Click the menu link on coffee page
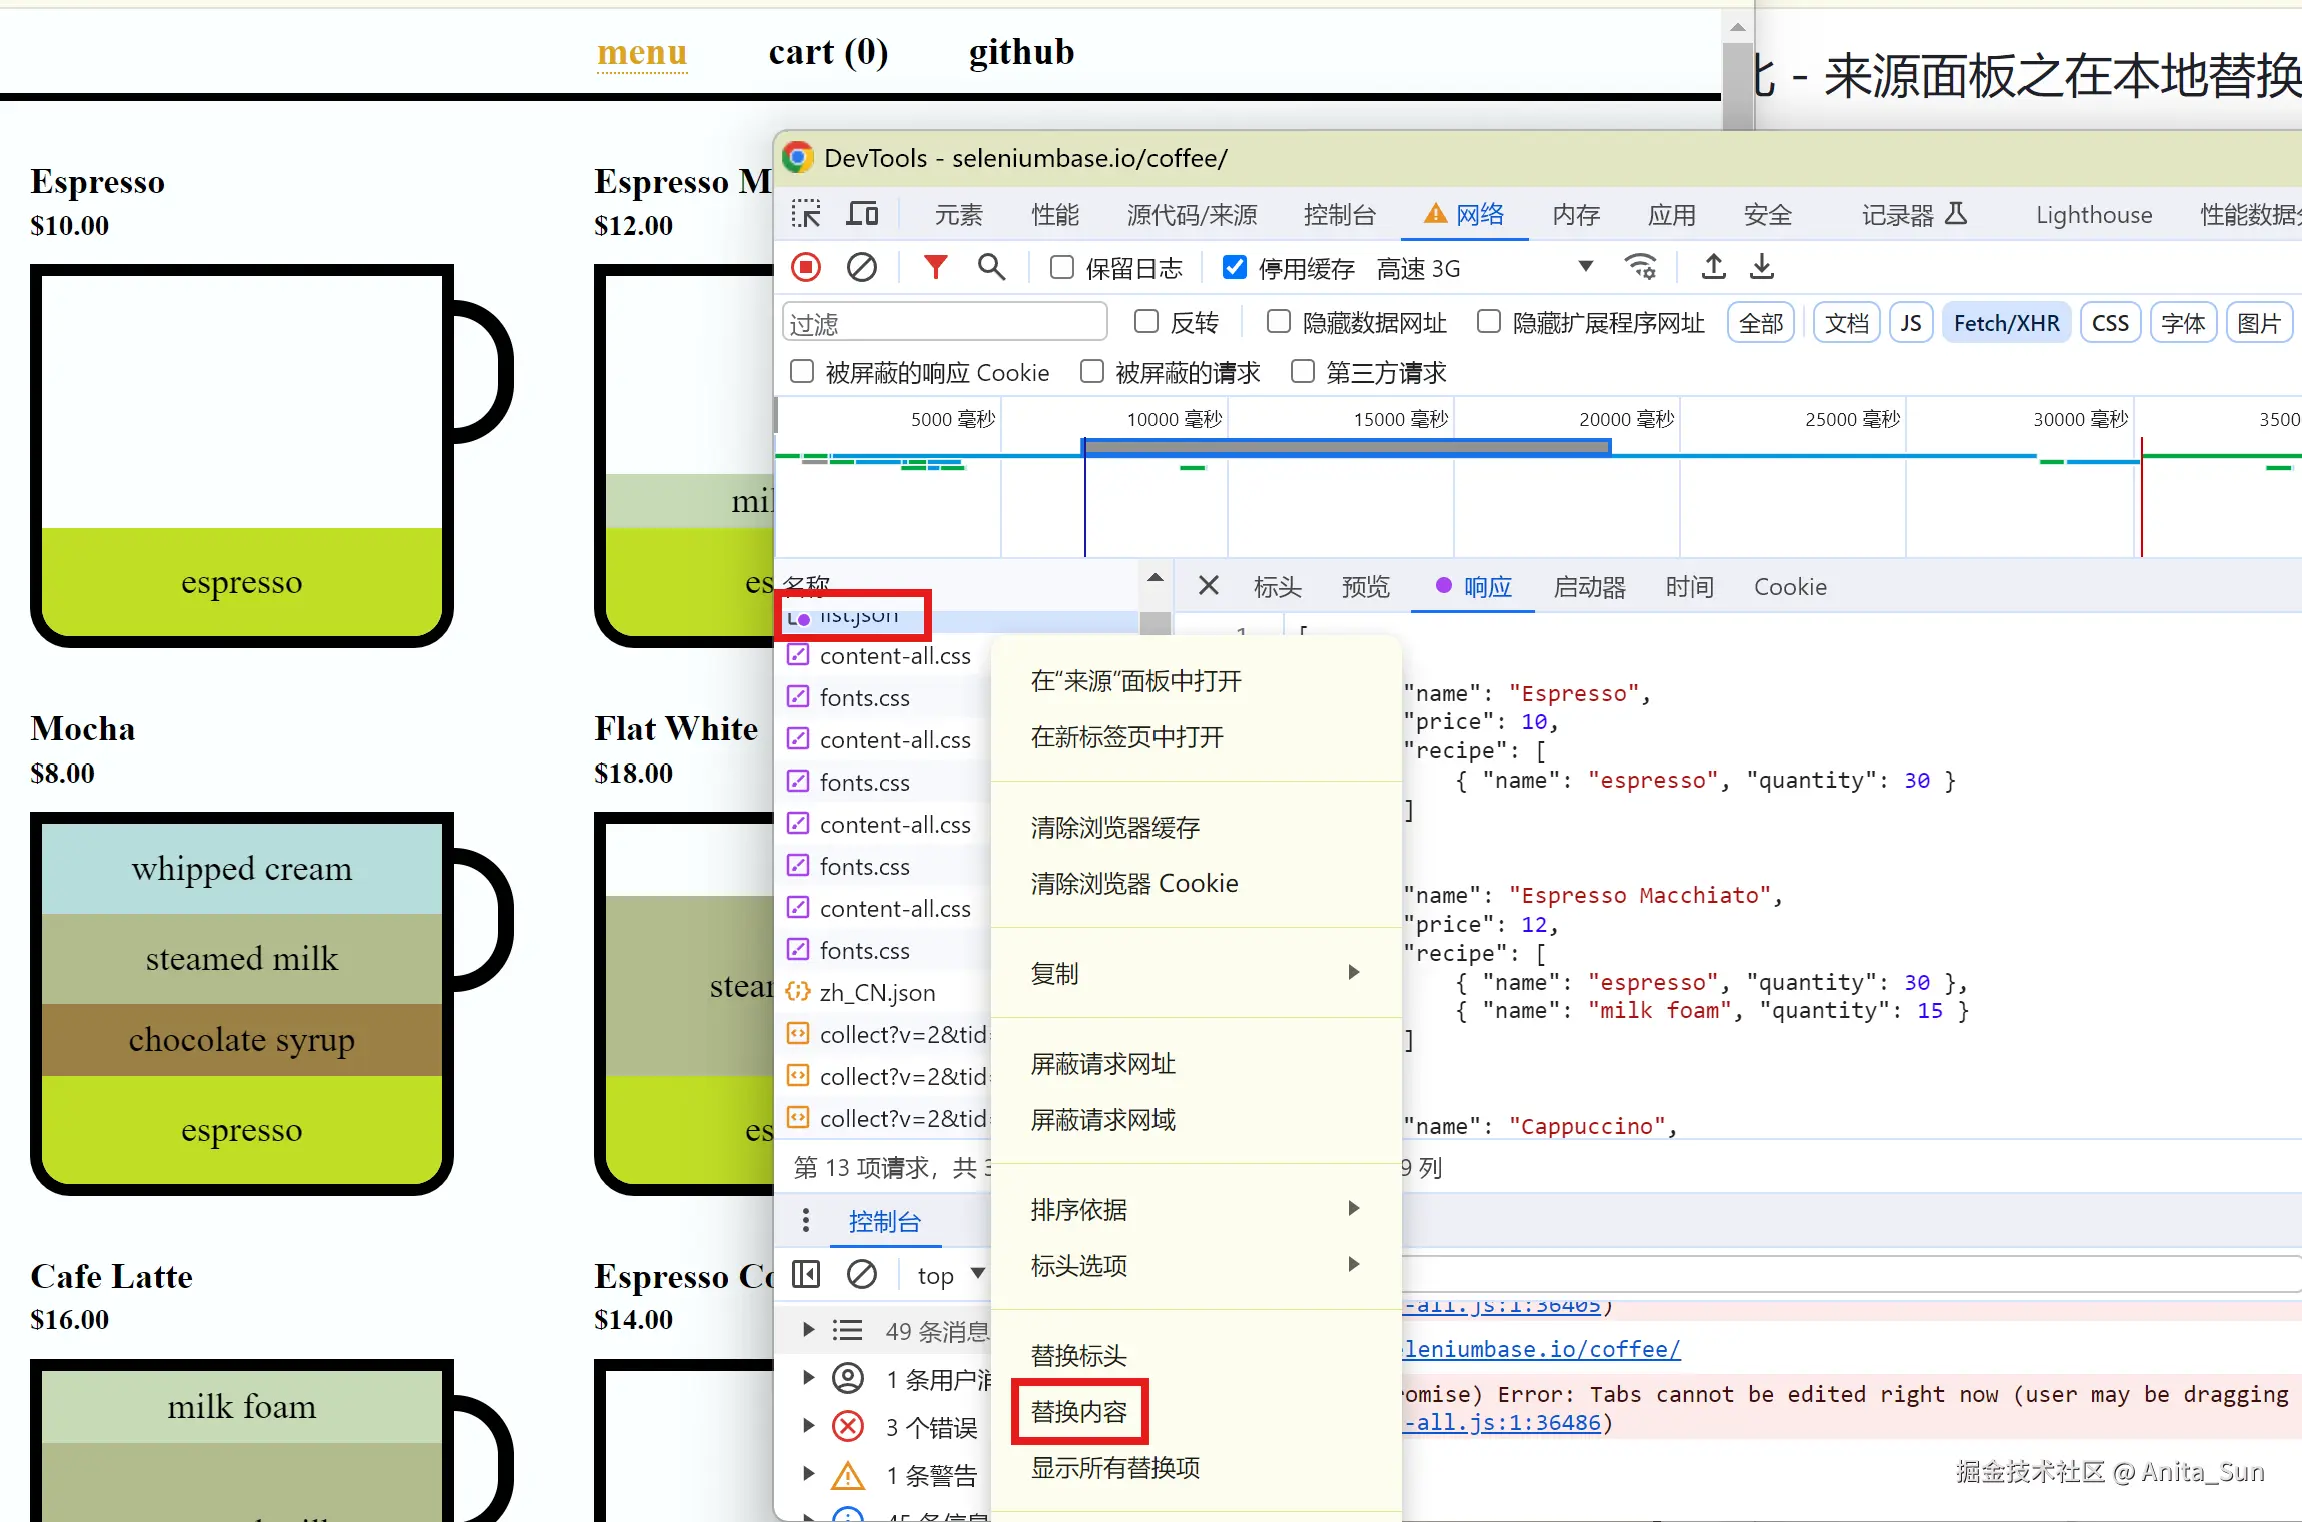 (642, 52)
